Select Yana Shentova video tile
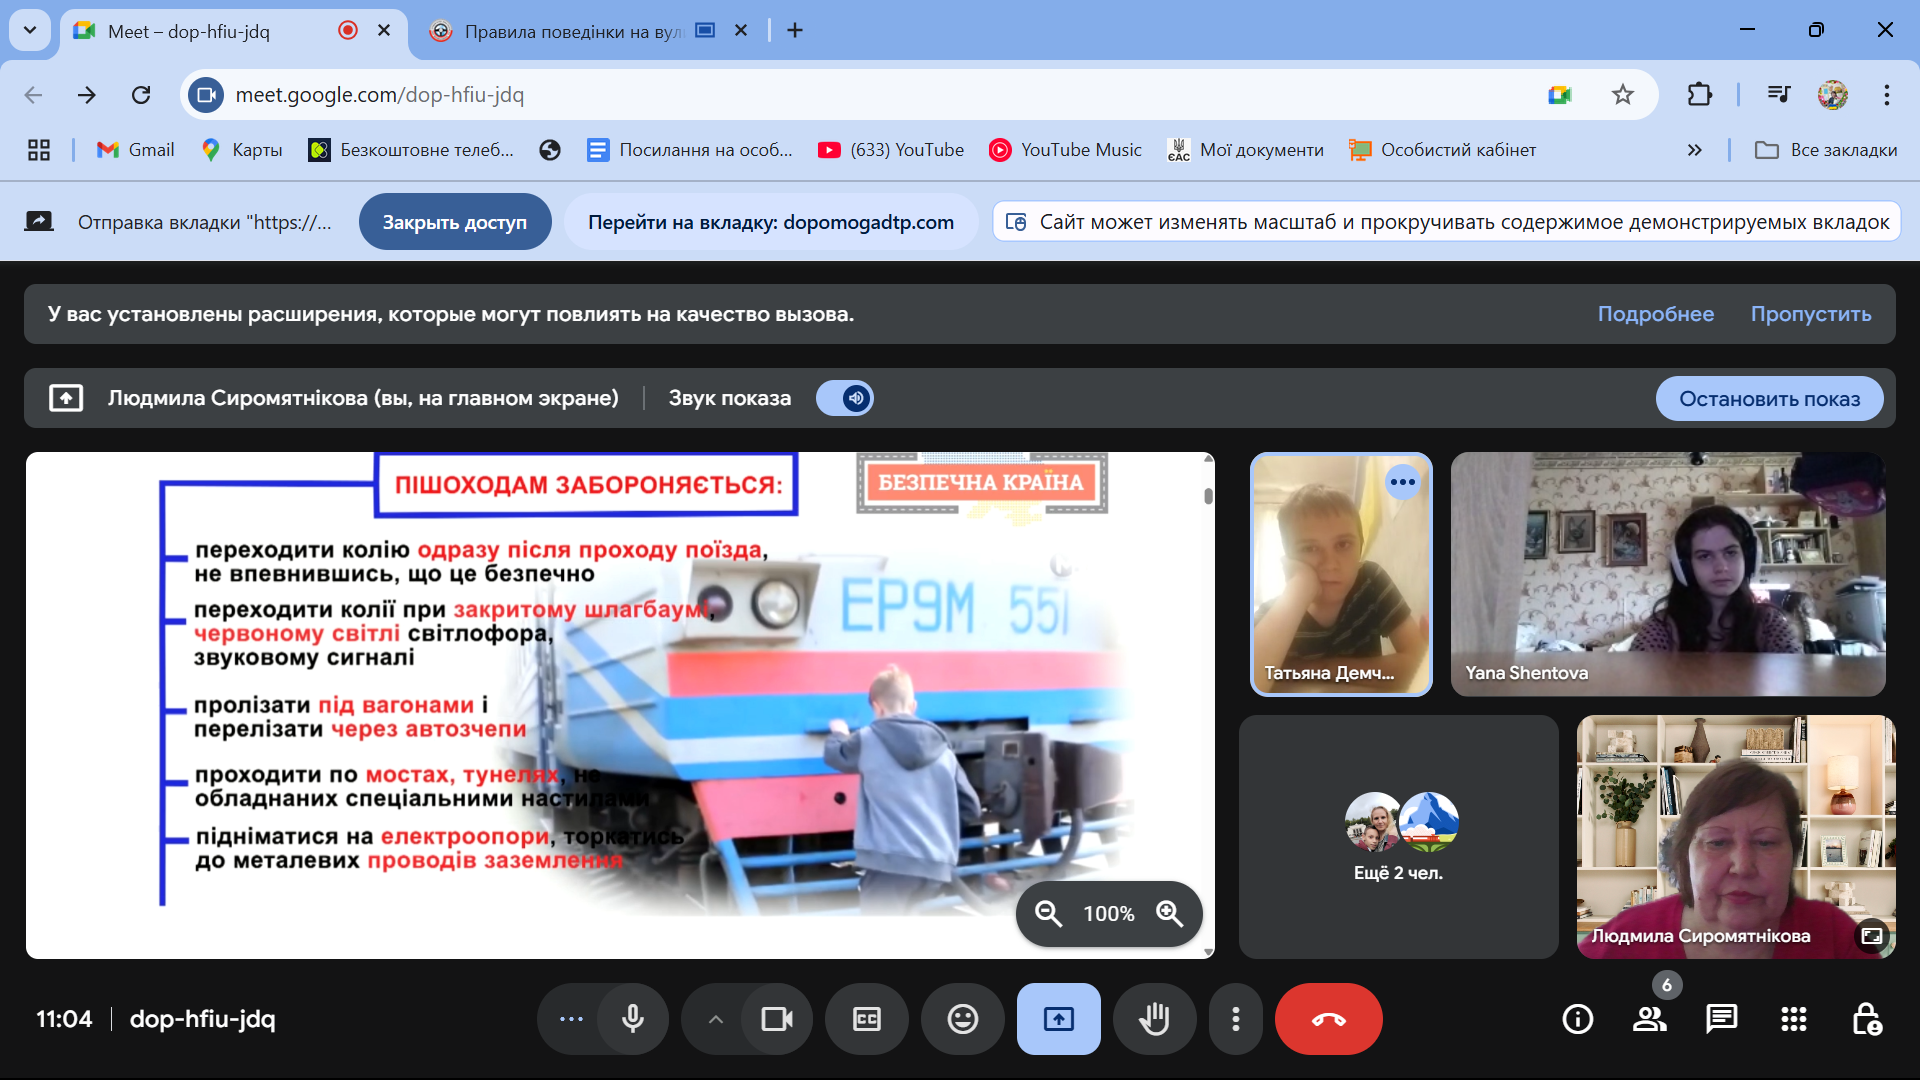This screenshot has height=1080, width=1920. pyautogui.click(x=1667, y=574)
